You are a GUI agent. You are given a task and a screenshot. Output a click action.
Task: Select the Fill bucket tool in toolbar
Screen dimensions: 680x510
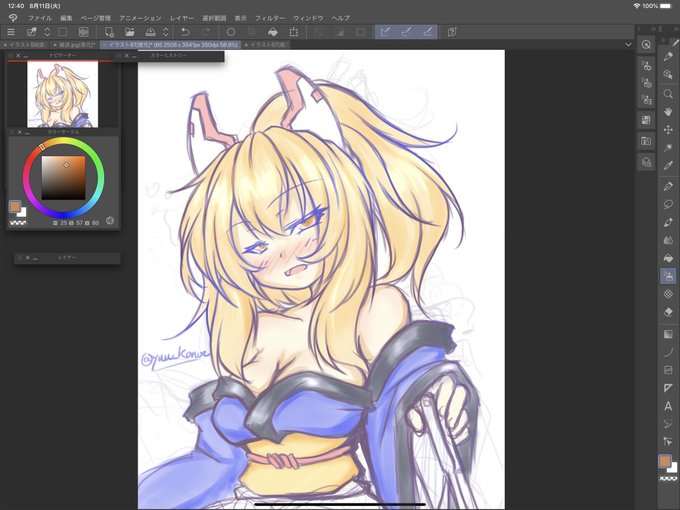[668, 258]
